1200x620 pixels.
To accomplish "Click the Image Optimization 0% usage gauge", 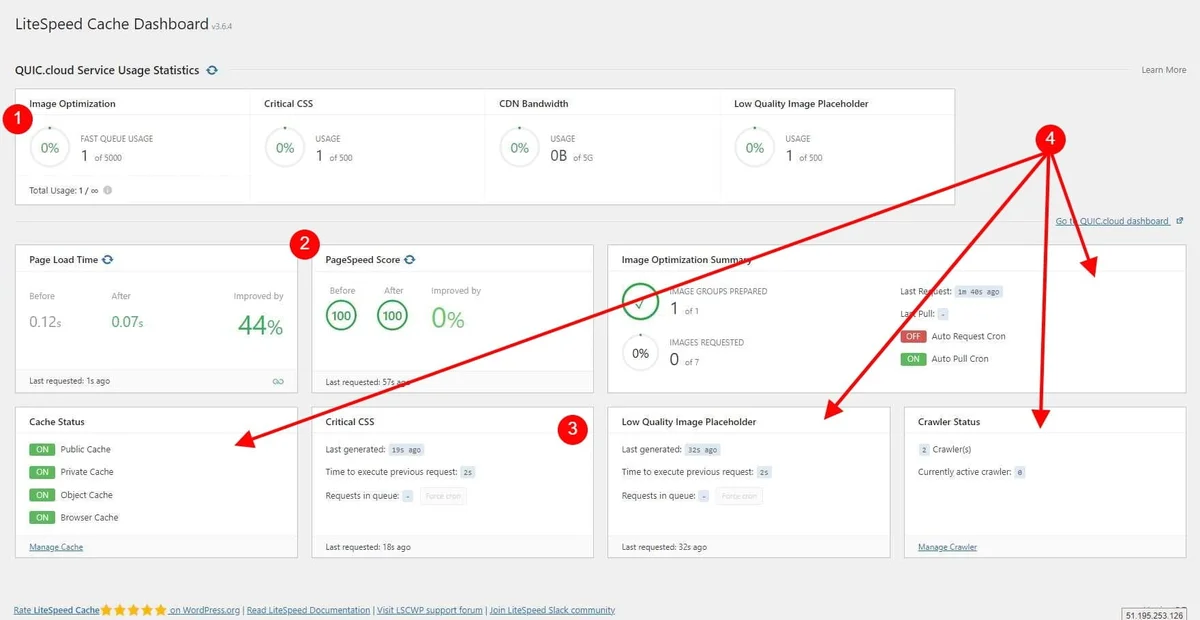I will pyautogui.click(x=50, y=148).
